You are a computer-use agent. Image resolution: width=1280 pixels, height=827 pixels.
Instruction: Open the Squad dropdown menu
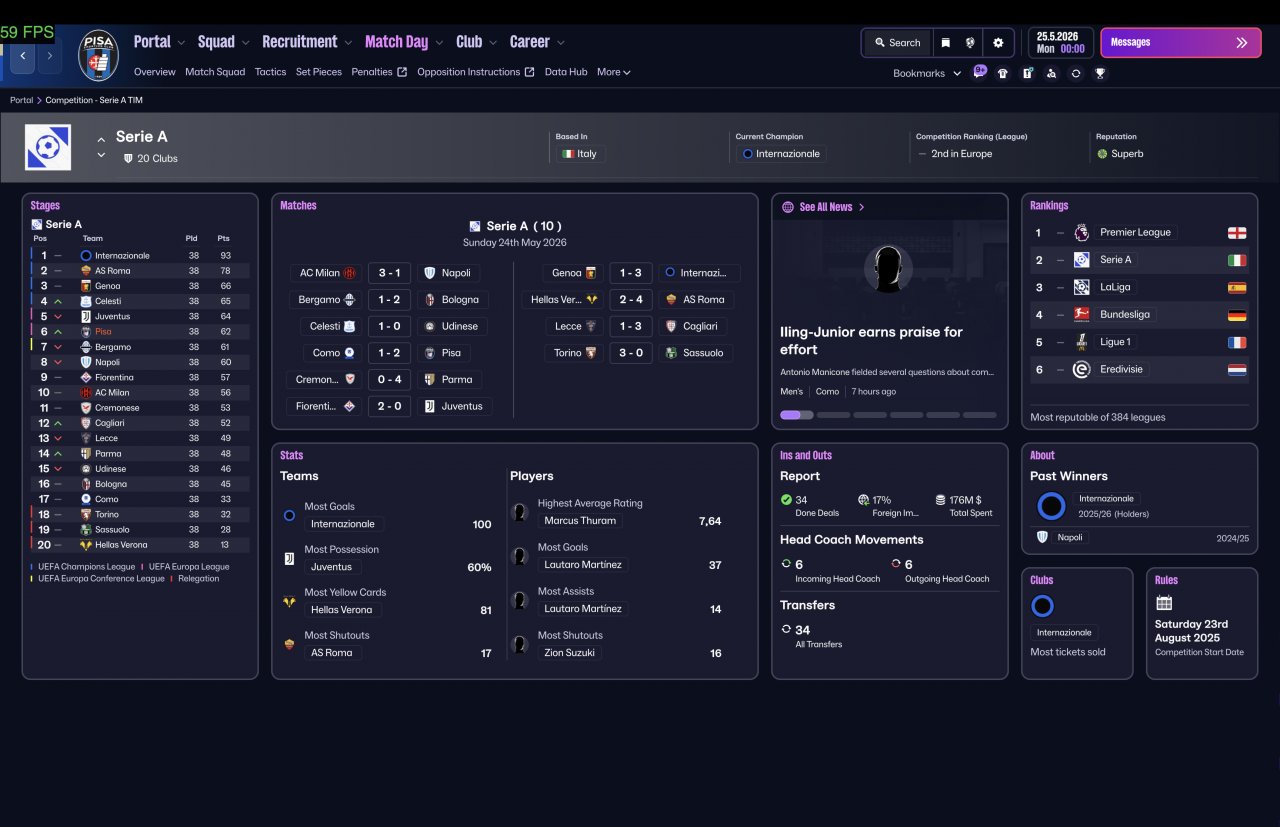pyautogui.click(x=224, y=42)
